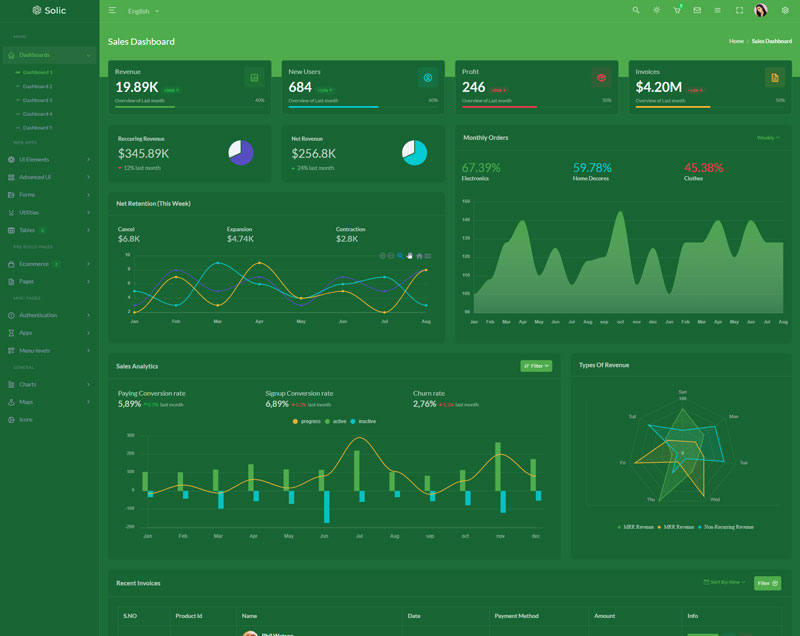Screen dimensions: 800x636
Task: Toggle light mode with the sun icon
Action: 656,10
